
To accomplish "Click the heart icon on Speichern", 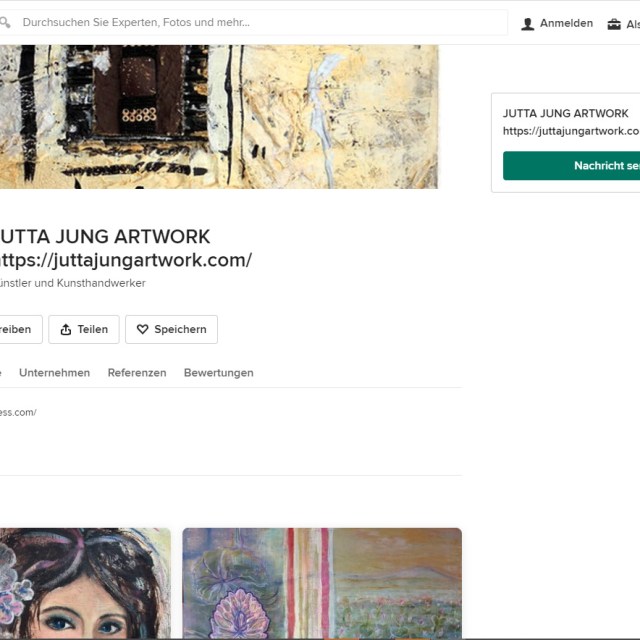I will tap(143, 330).
